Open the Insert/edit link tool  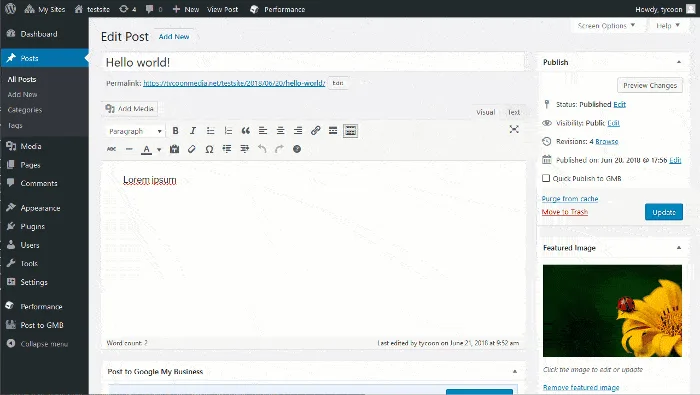click(x=316, y=131)
